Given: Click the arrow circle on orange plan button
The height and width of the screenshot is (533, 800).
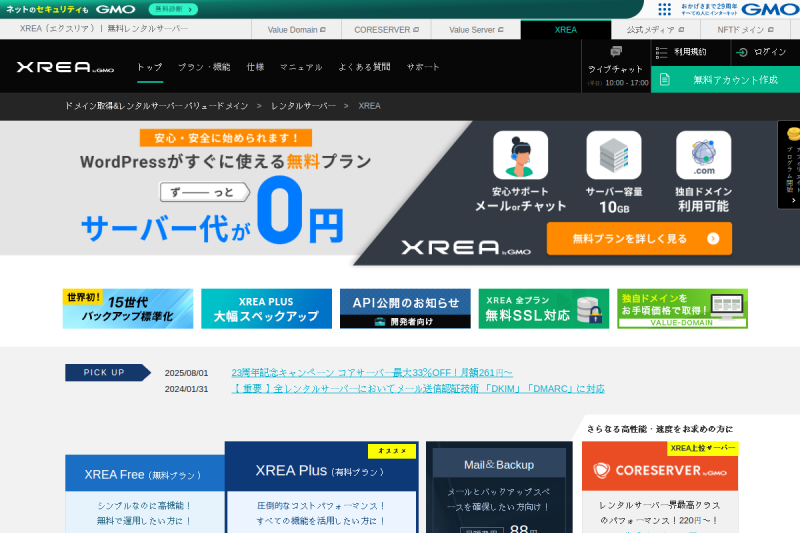Looking at the screenshot, I should click(x=713, y=239).
